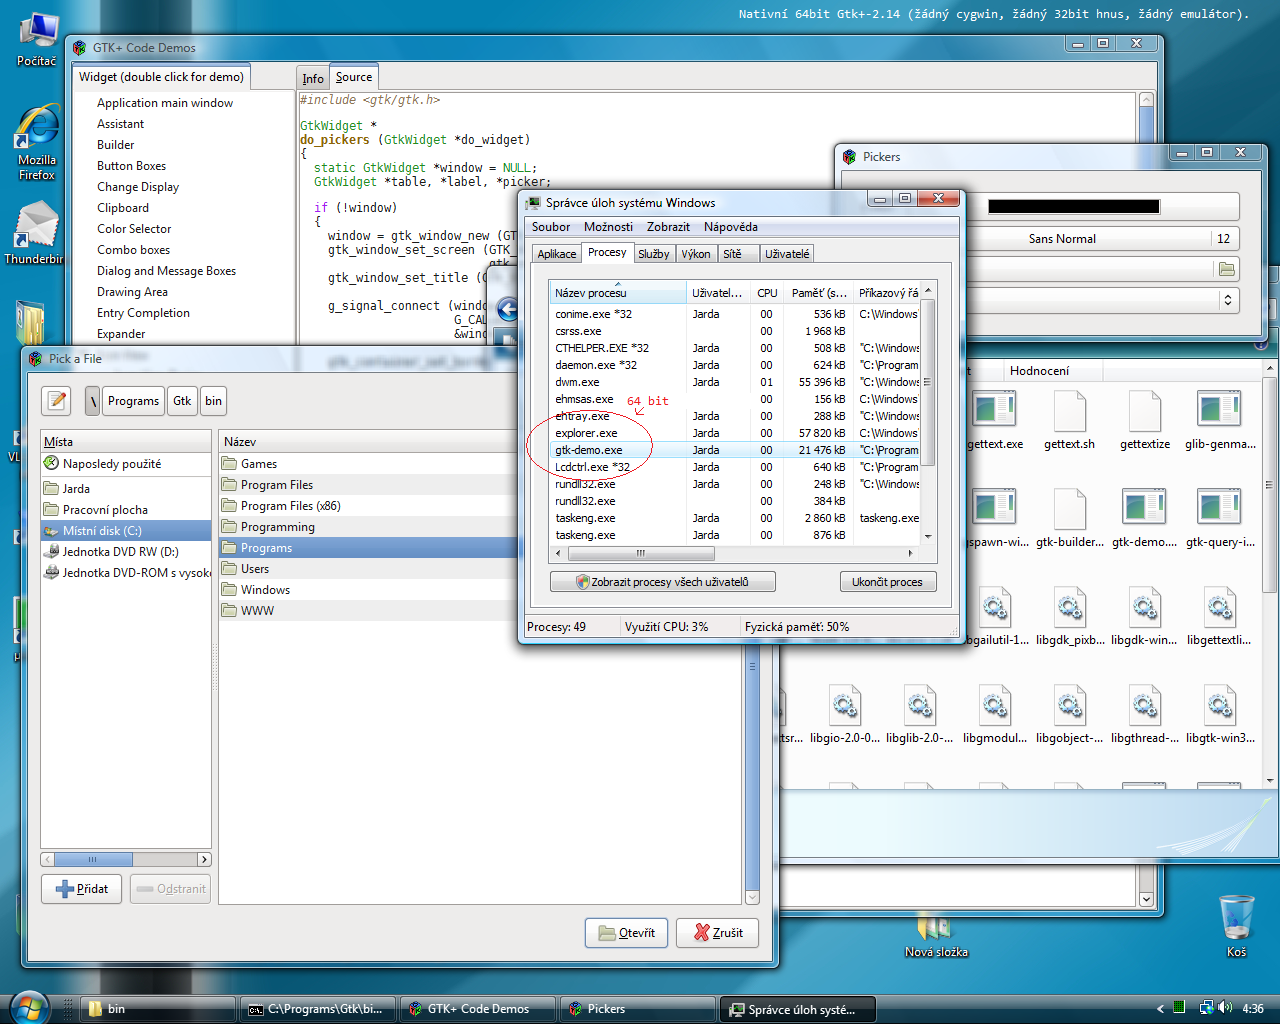
Task: Click the Programs path breadcrumb button
Action: click(x=133, y=401)
